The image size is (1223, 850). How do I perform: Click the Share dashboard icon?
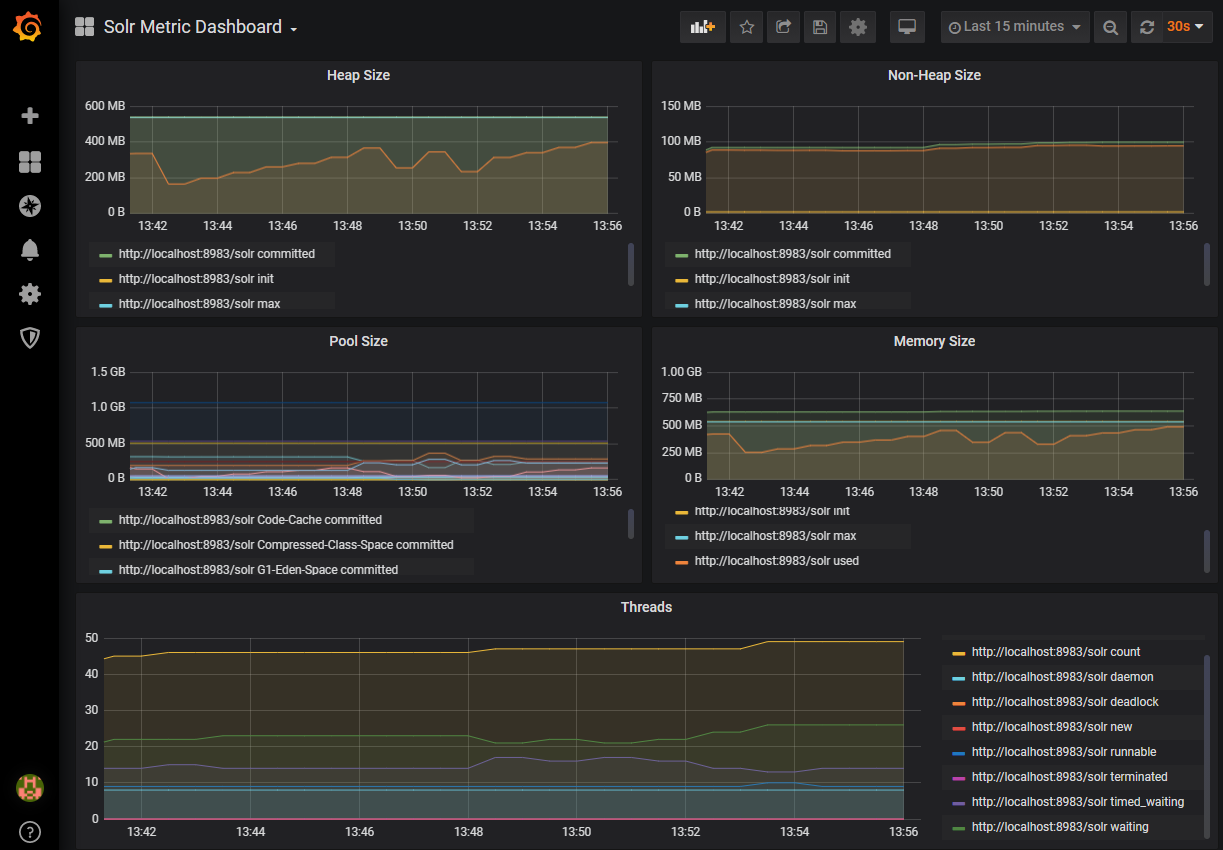[x=783, y=27]
